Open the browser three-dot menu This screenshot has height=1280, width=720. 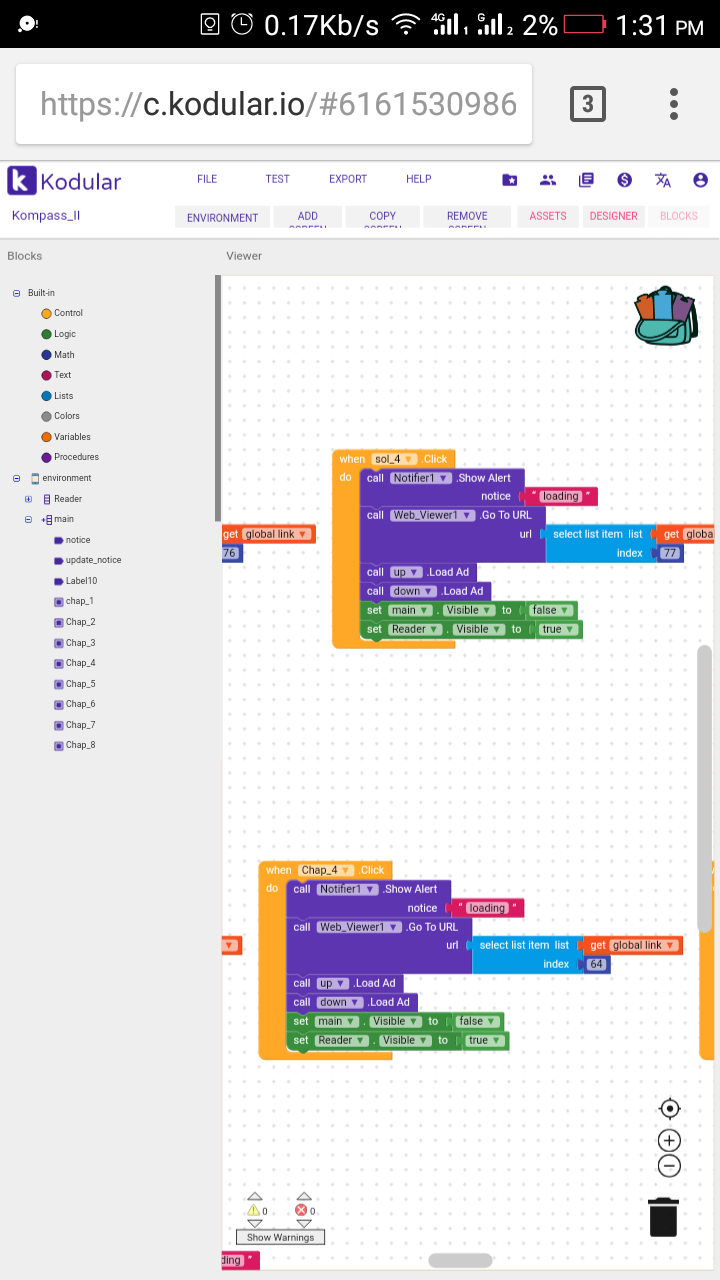(674, 104)
